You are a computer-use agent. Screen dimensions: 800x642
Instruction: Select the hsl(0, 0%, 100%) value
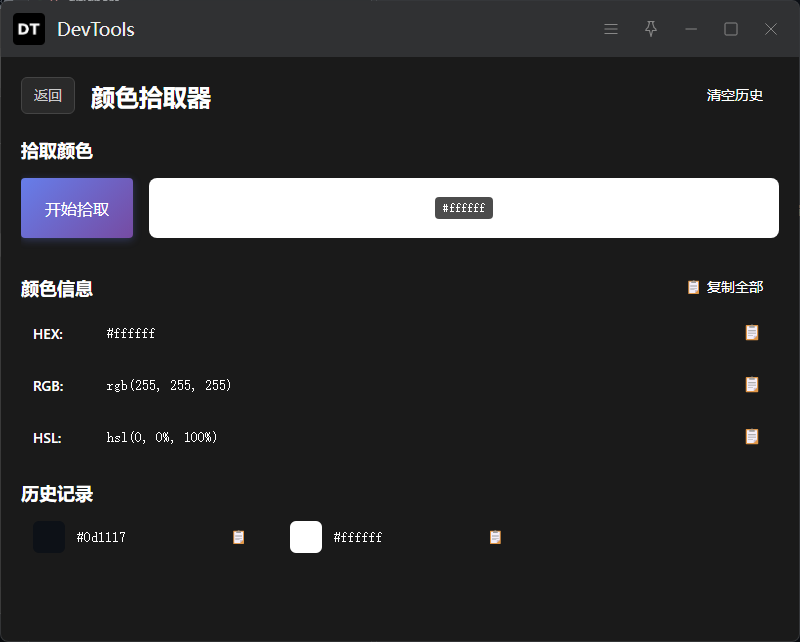pyautogui.click(x=162, y=437)
